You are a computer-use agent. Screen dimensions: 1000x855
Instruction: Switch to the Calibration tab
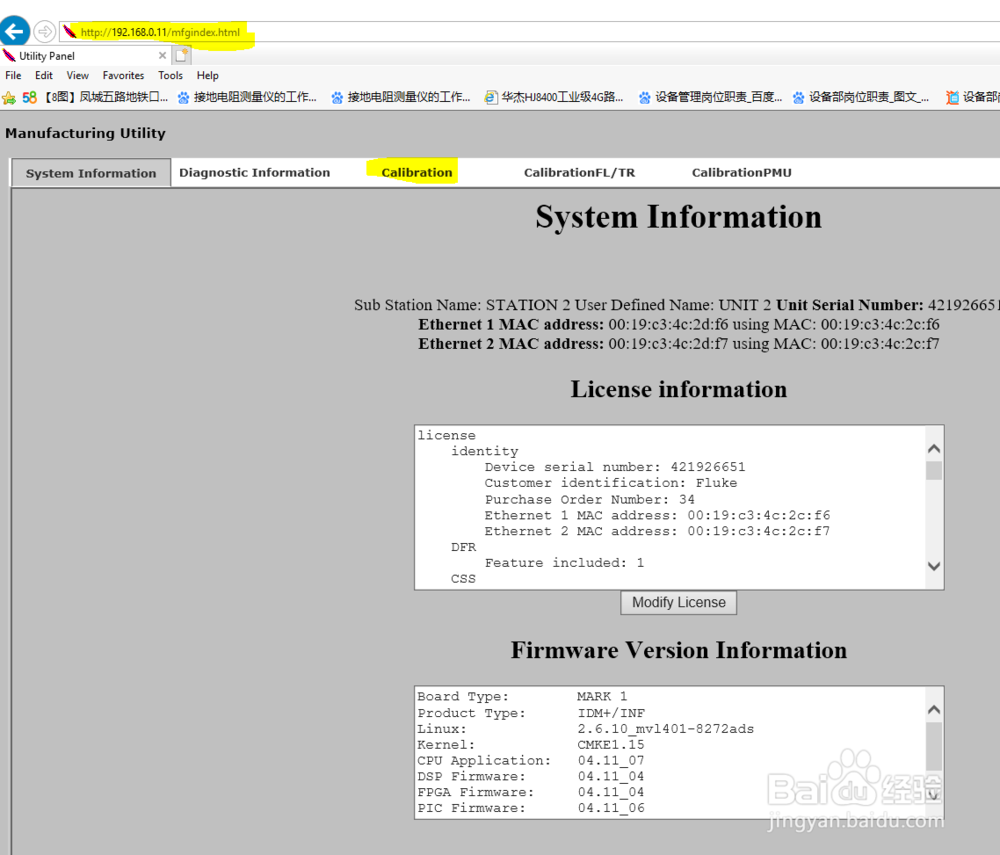coord(416,173)
